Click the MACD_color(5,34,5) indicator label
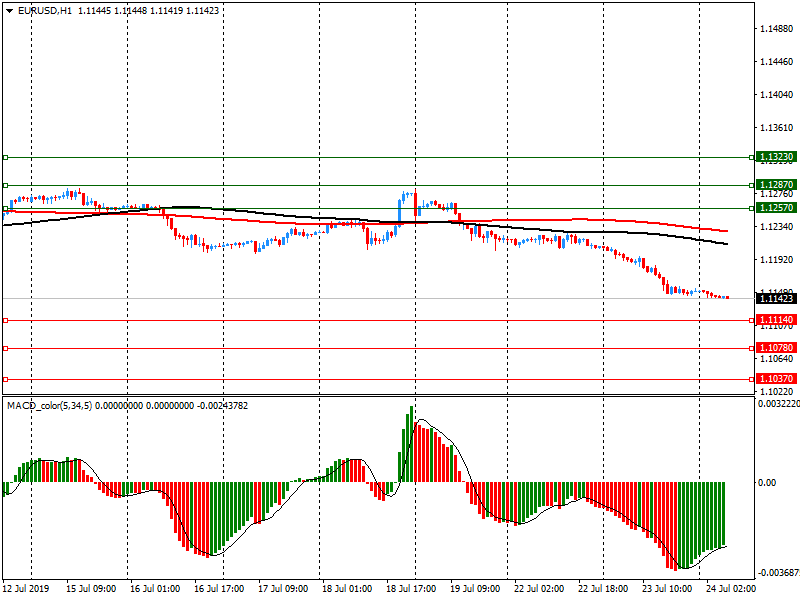The width and height of the screenshot is (800, 600). pyautogui.click(x=49, y=406)
